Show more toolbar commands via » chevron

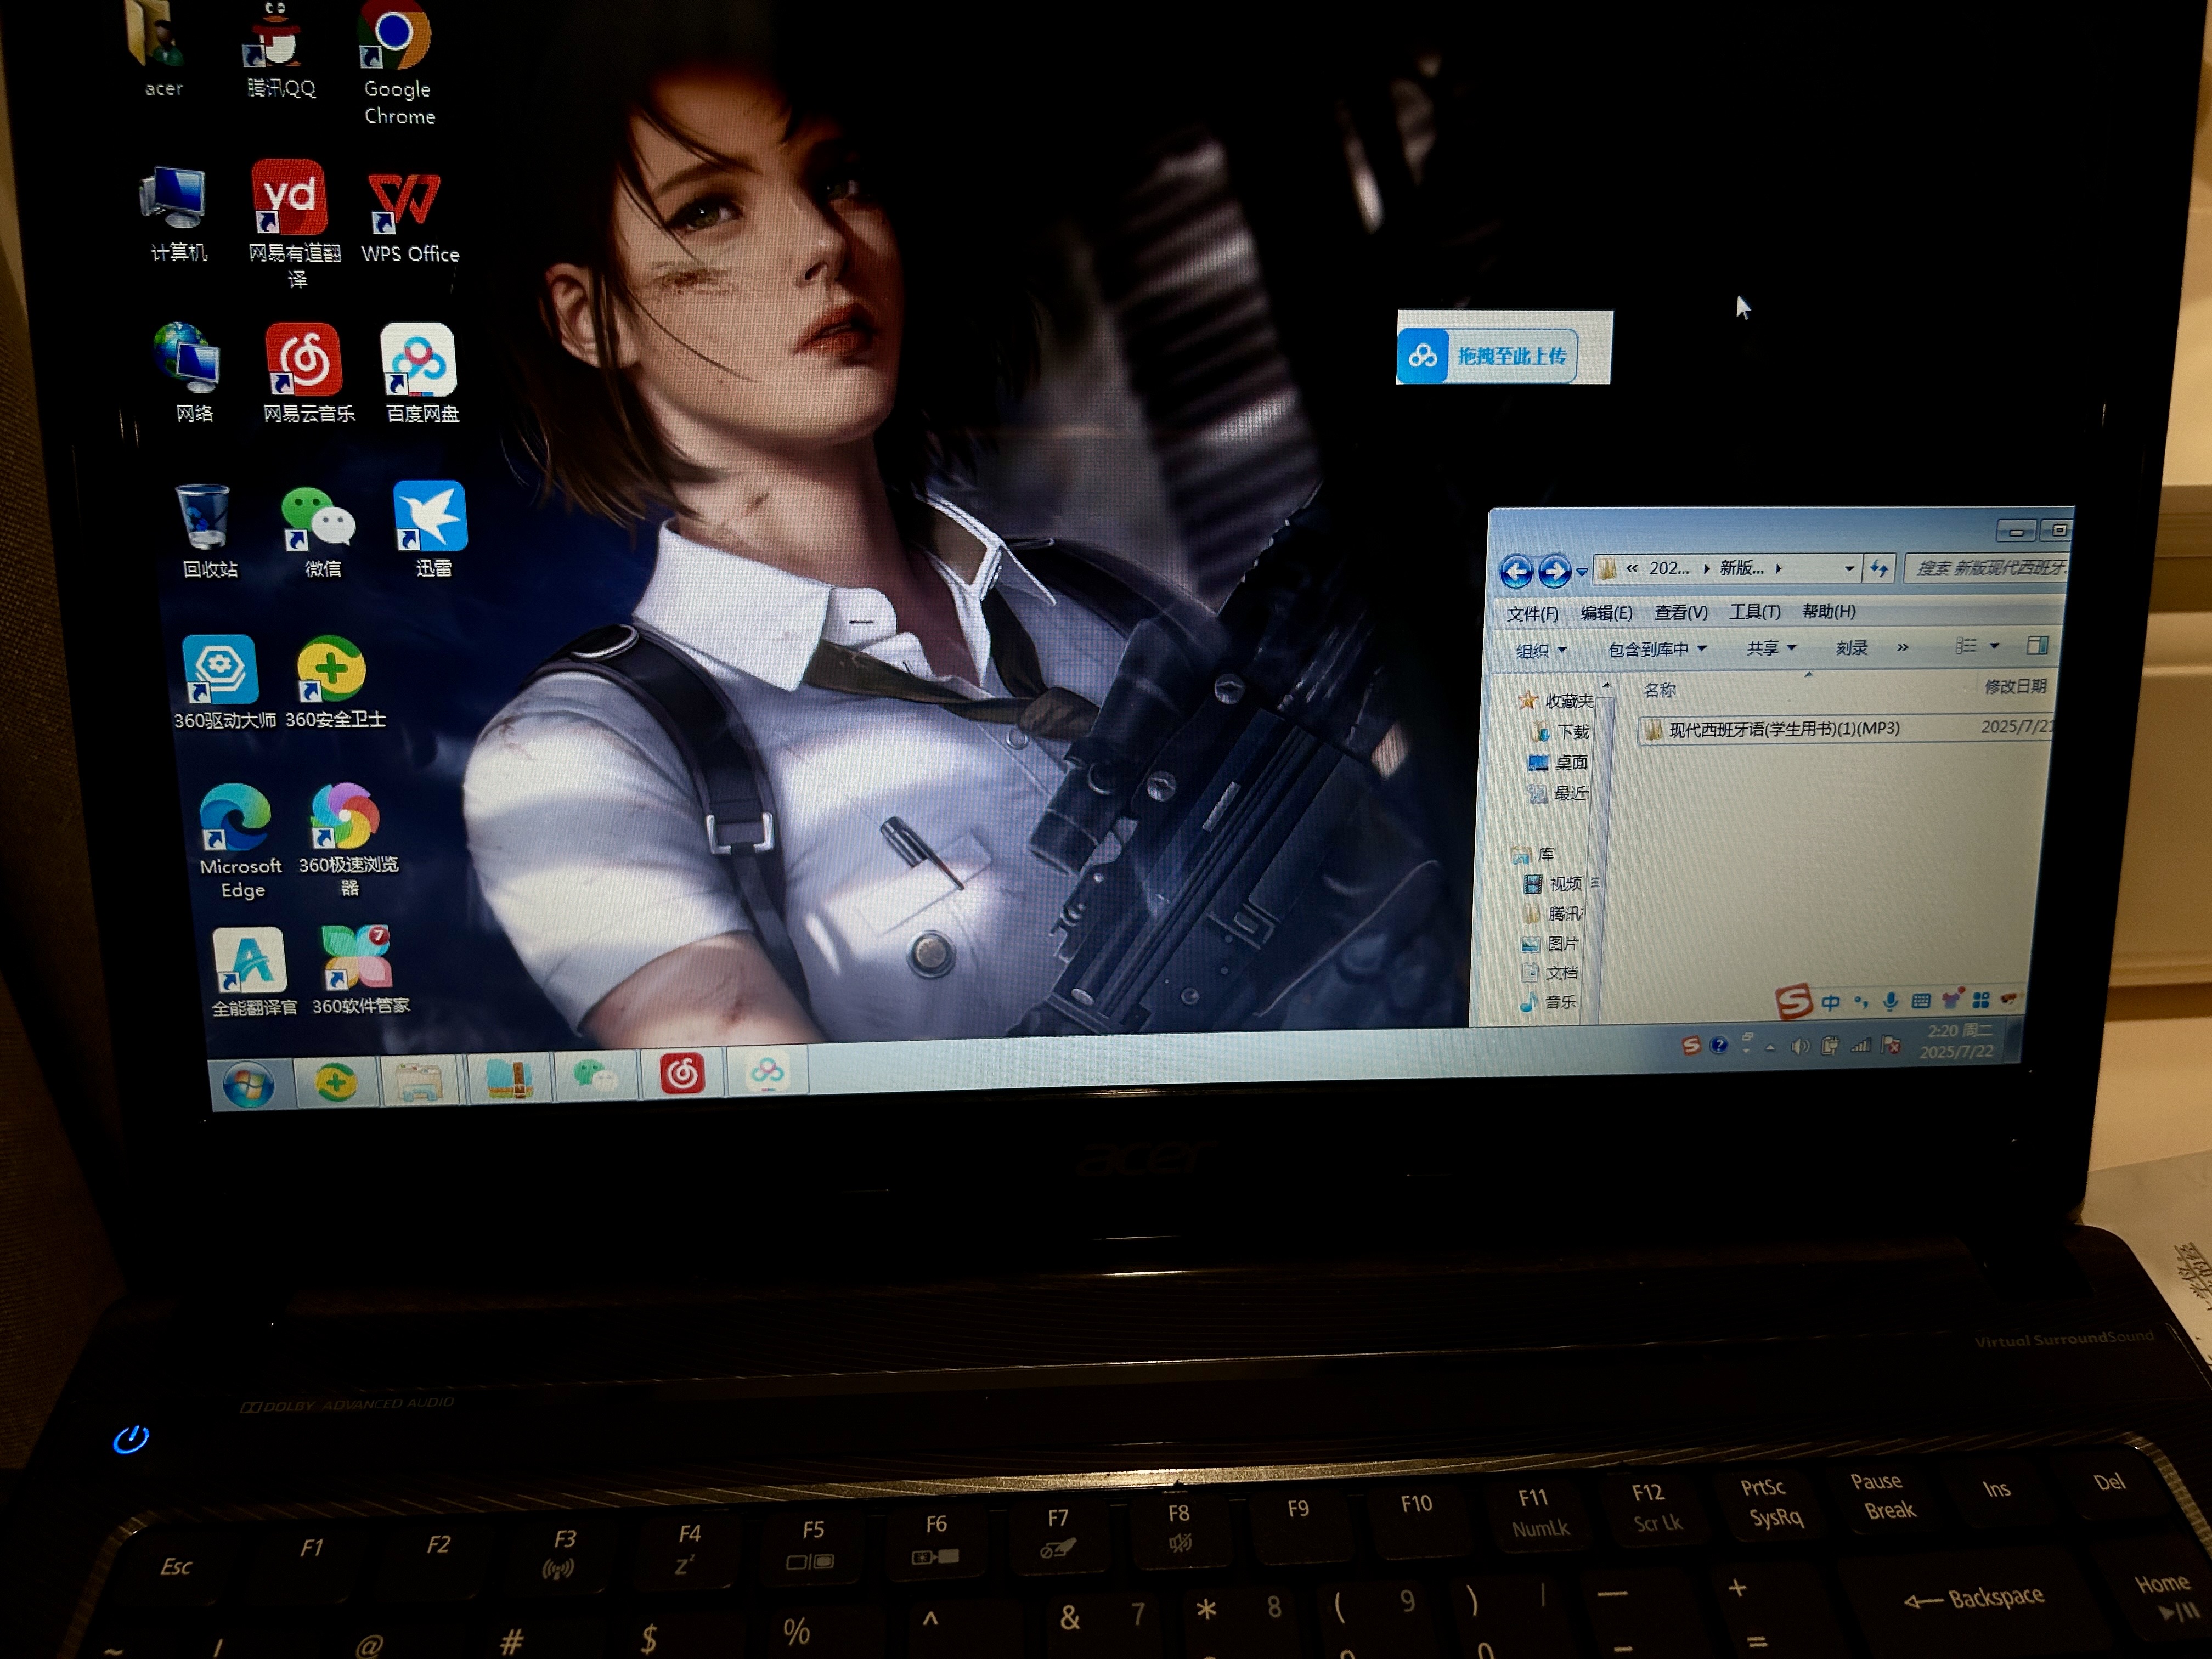coord(1902,647)
